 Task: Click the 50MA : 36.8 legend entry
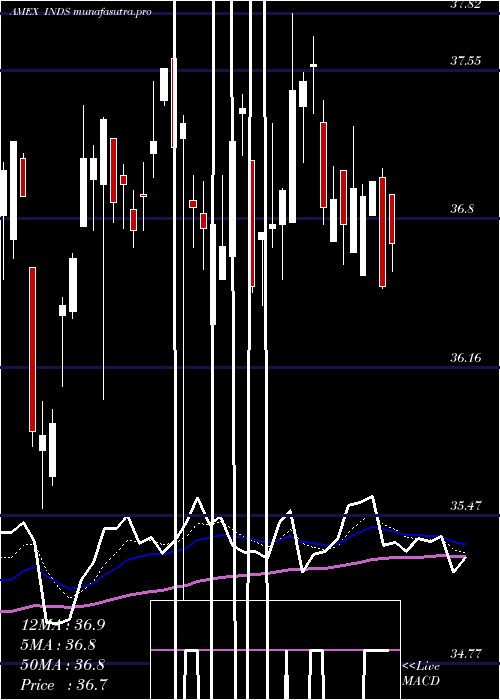tap(62, 665)
